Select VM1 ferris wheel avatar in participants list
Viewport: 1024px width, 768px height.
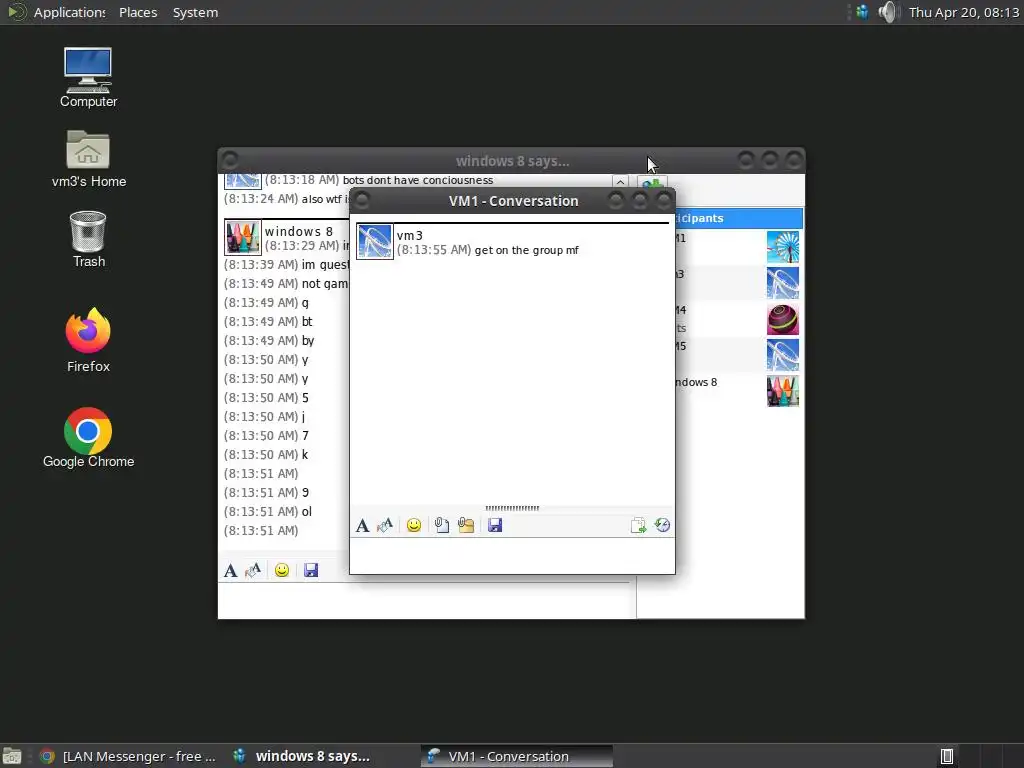[x=782, y=247]
